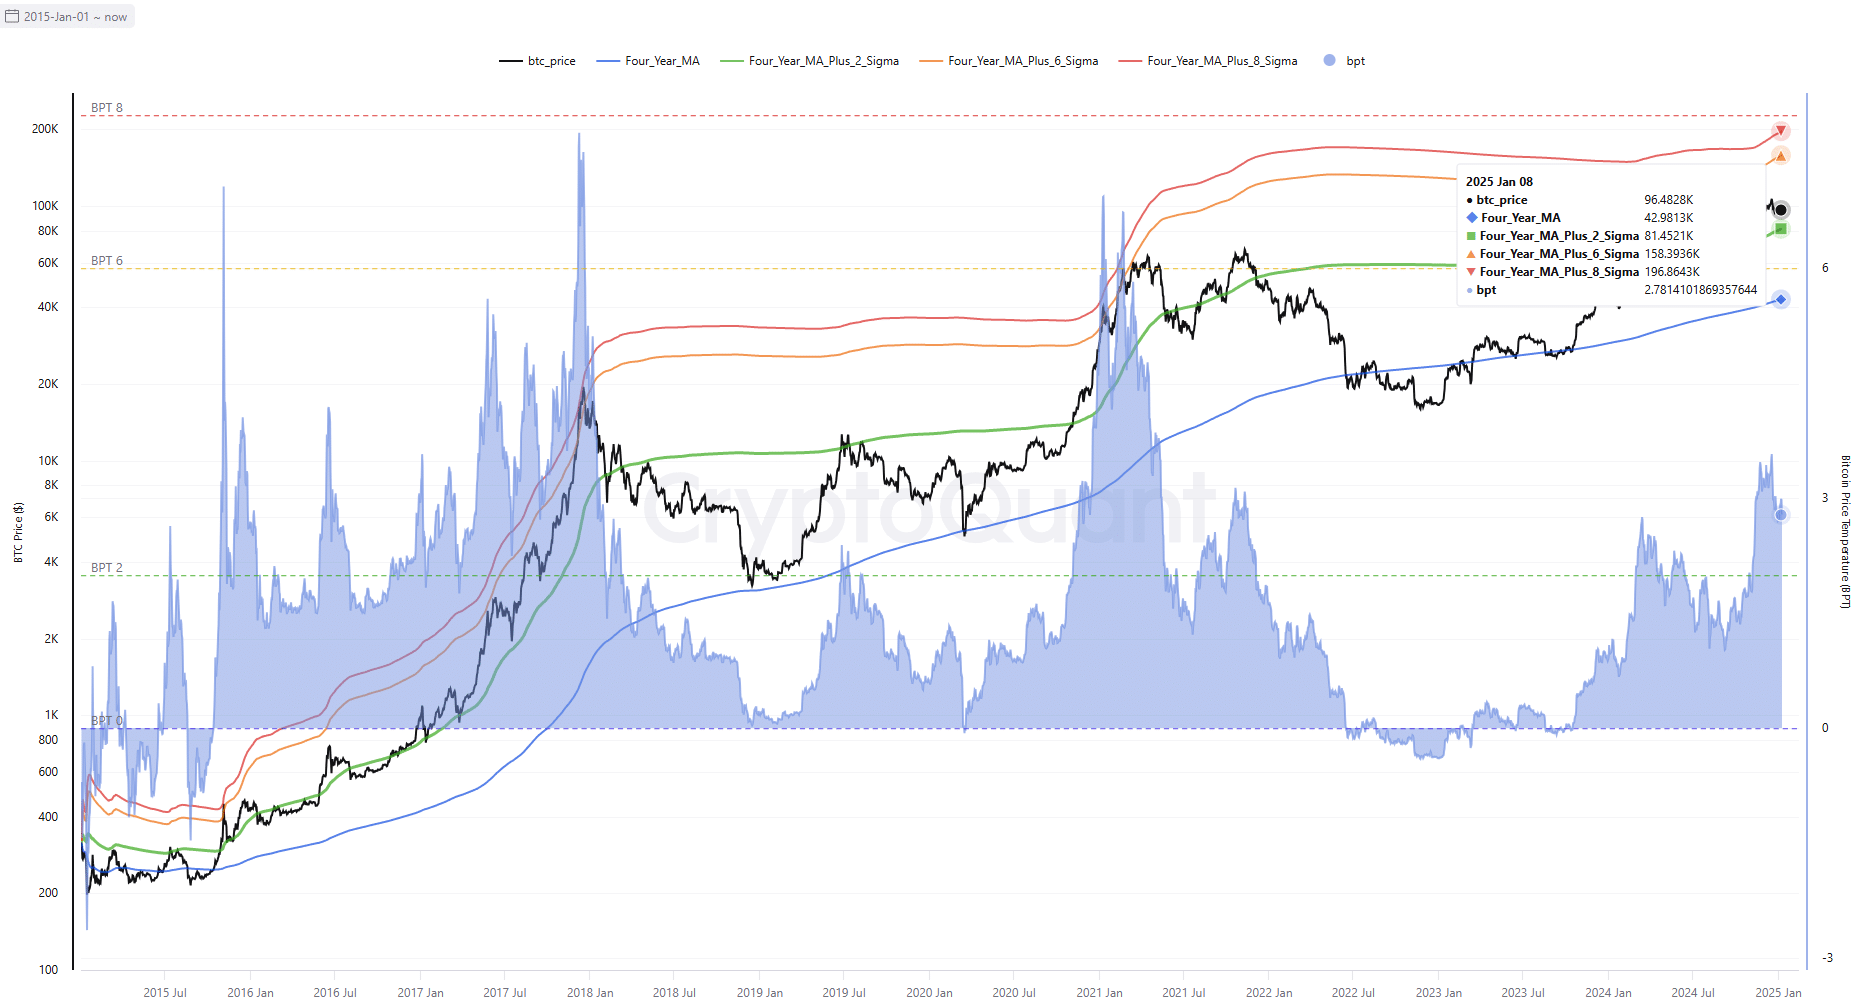Click the 2021 Jan x-axis label
1860x1001 pixels.
coord(1099,993)
